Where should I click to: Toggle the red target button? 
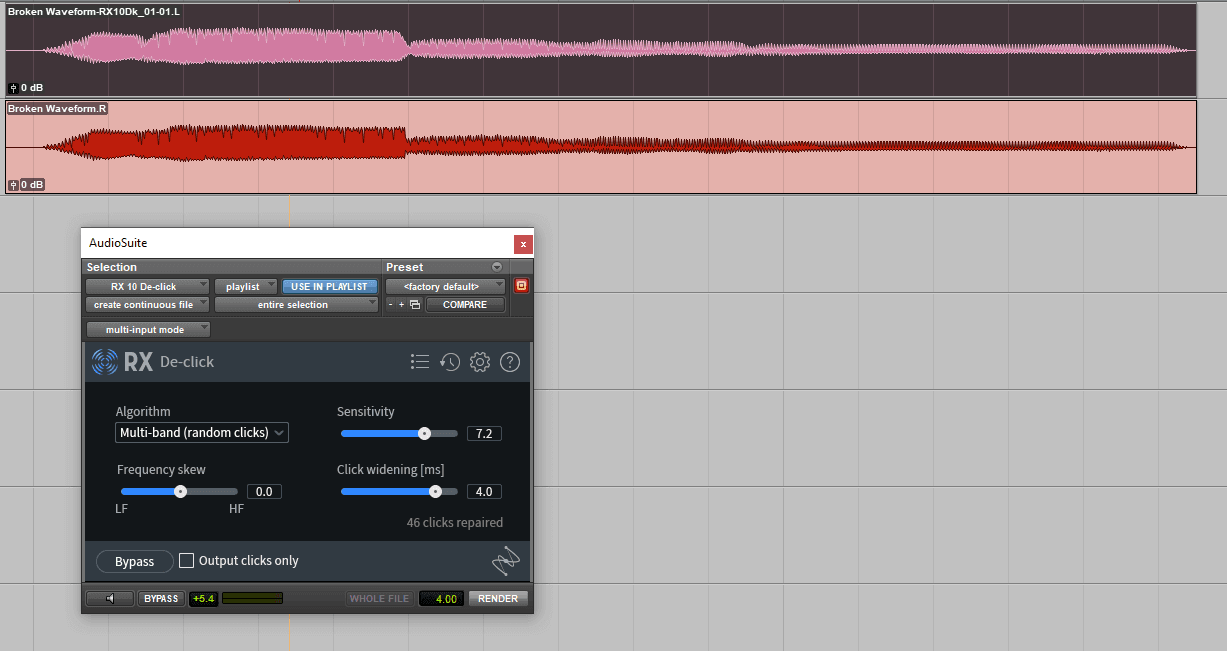[x=521, y=286]
